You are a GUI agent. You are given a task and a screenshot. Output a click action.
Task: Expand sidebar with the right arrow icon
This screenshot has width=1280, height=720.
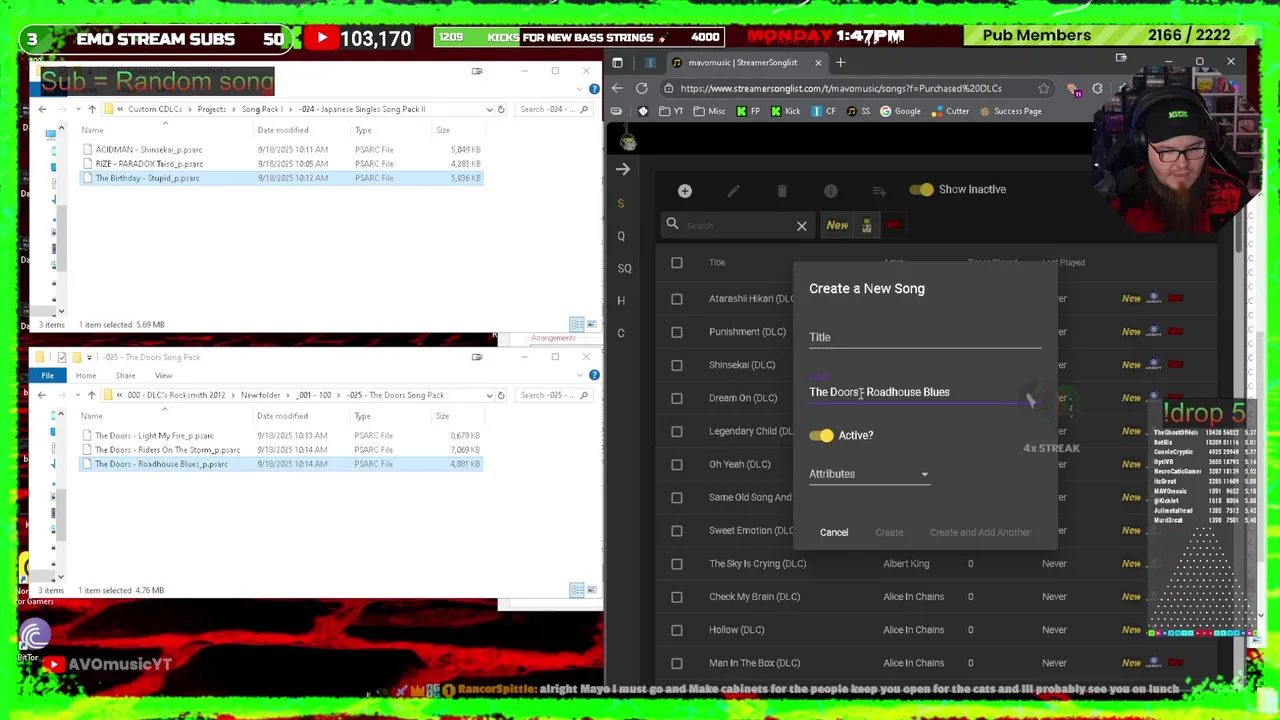(623, 169)
